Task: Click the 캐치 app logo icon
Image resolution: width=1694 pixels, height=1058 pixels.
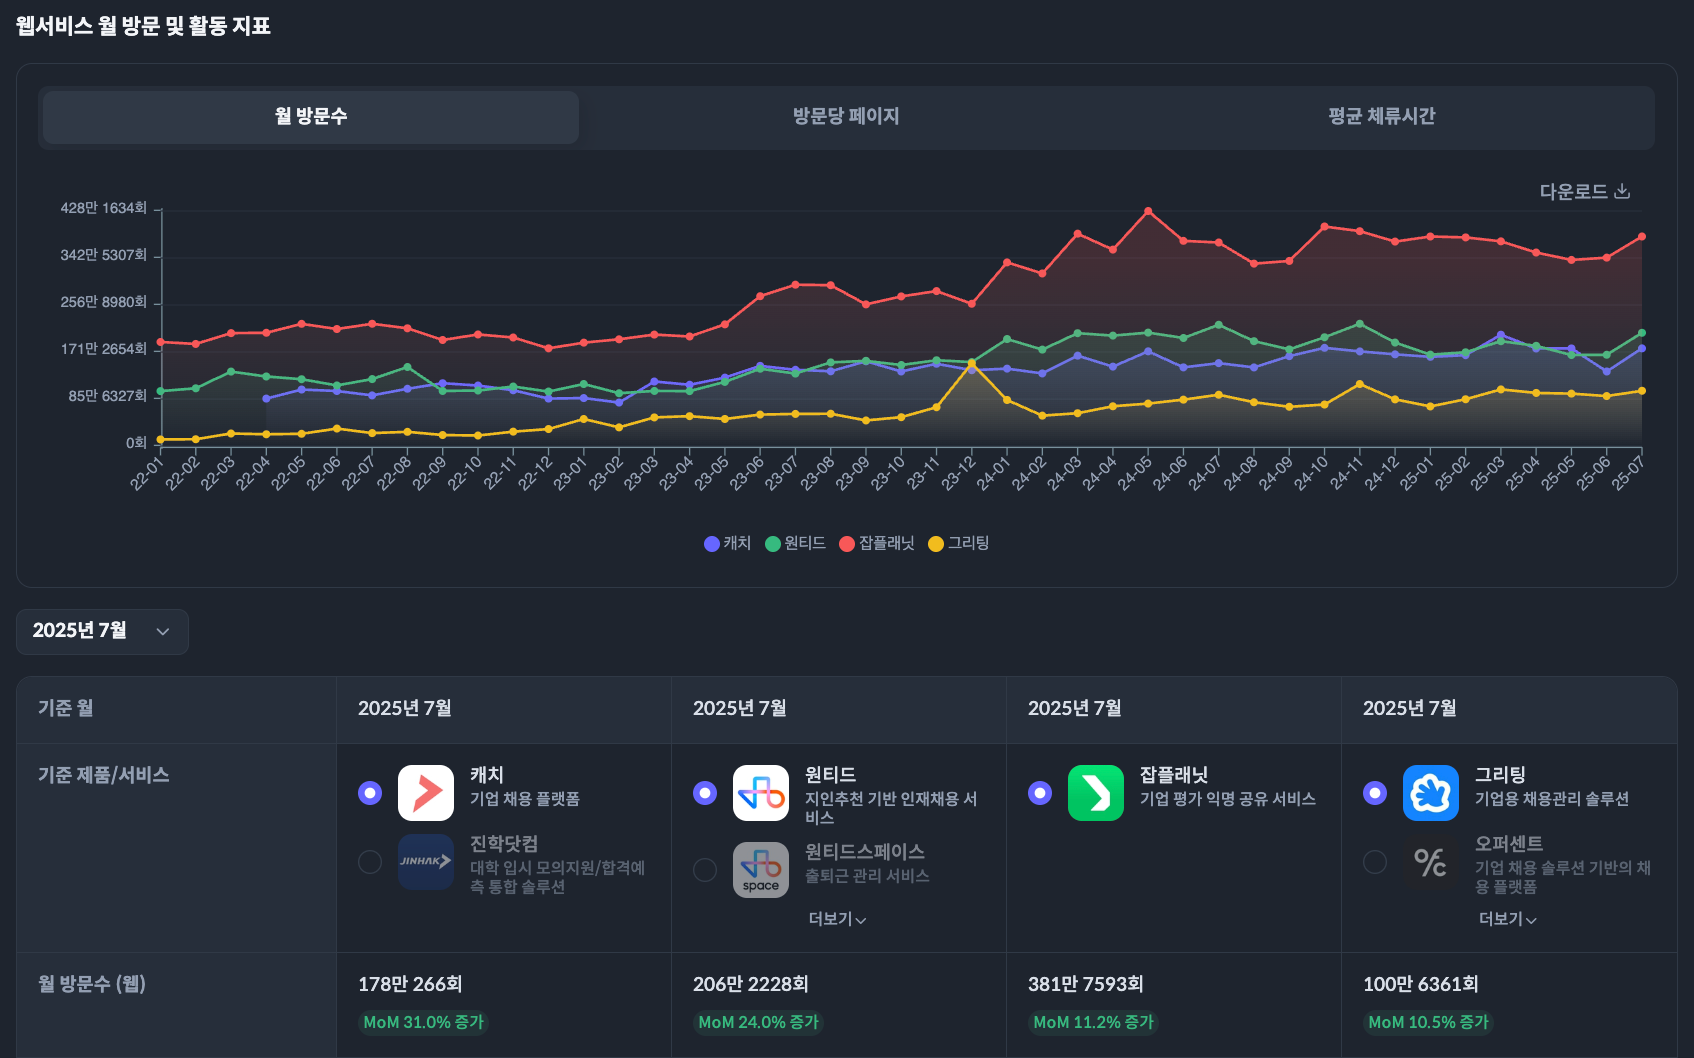Action: point(426,793)
